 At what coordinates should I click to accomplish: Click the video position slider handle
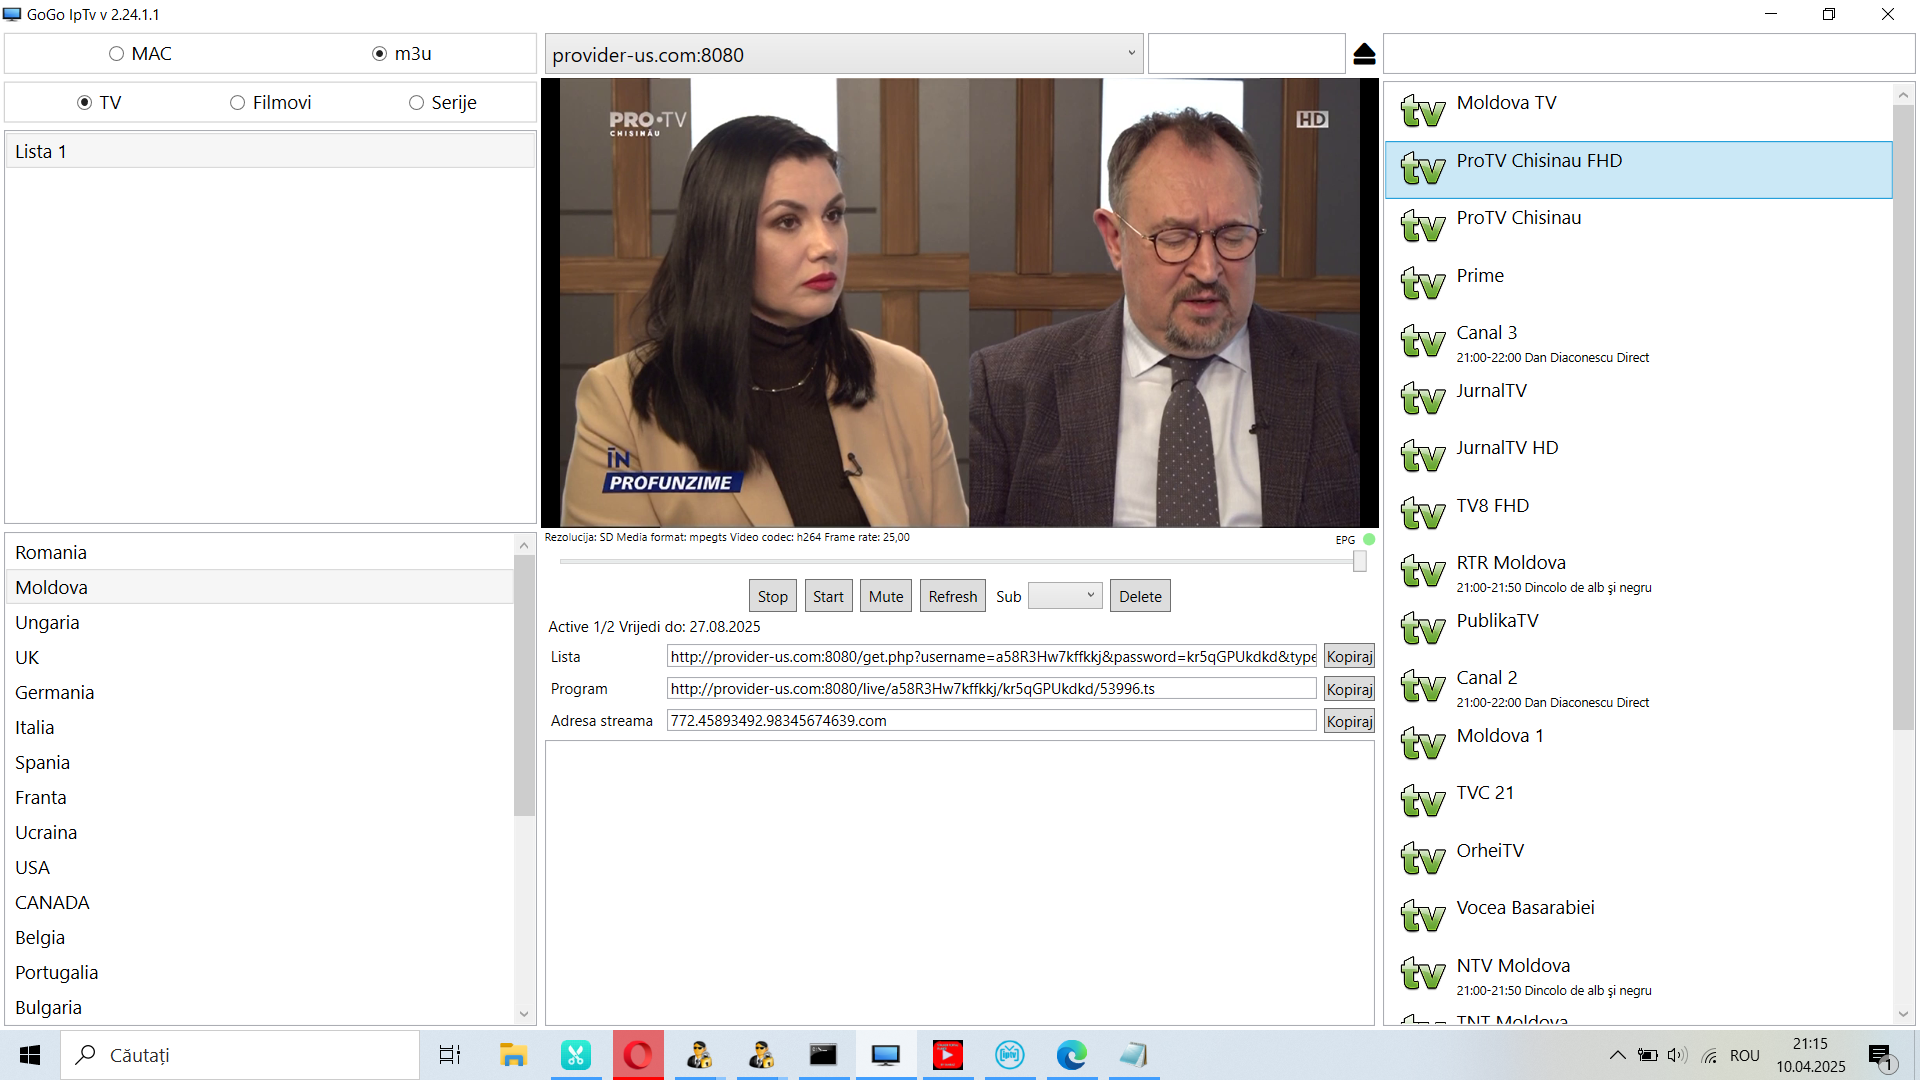tap(1360, 562)
